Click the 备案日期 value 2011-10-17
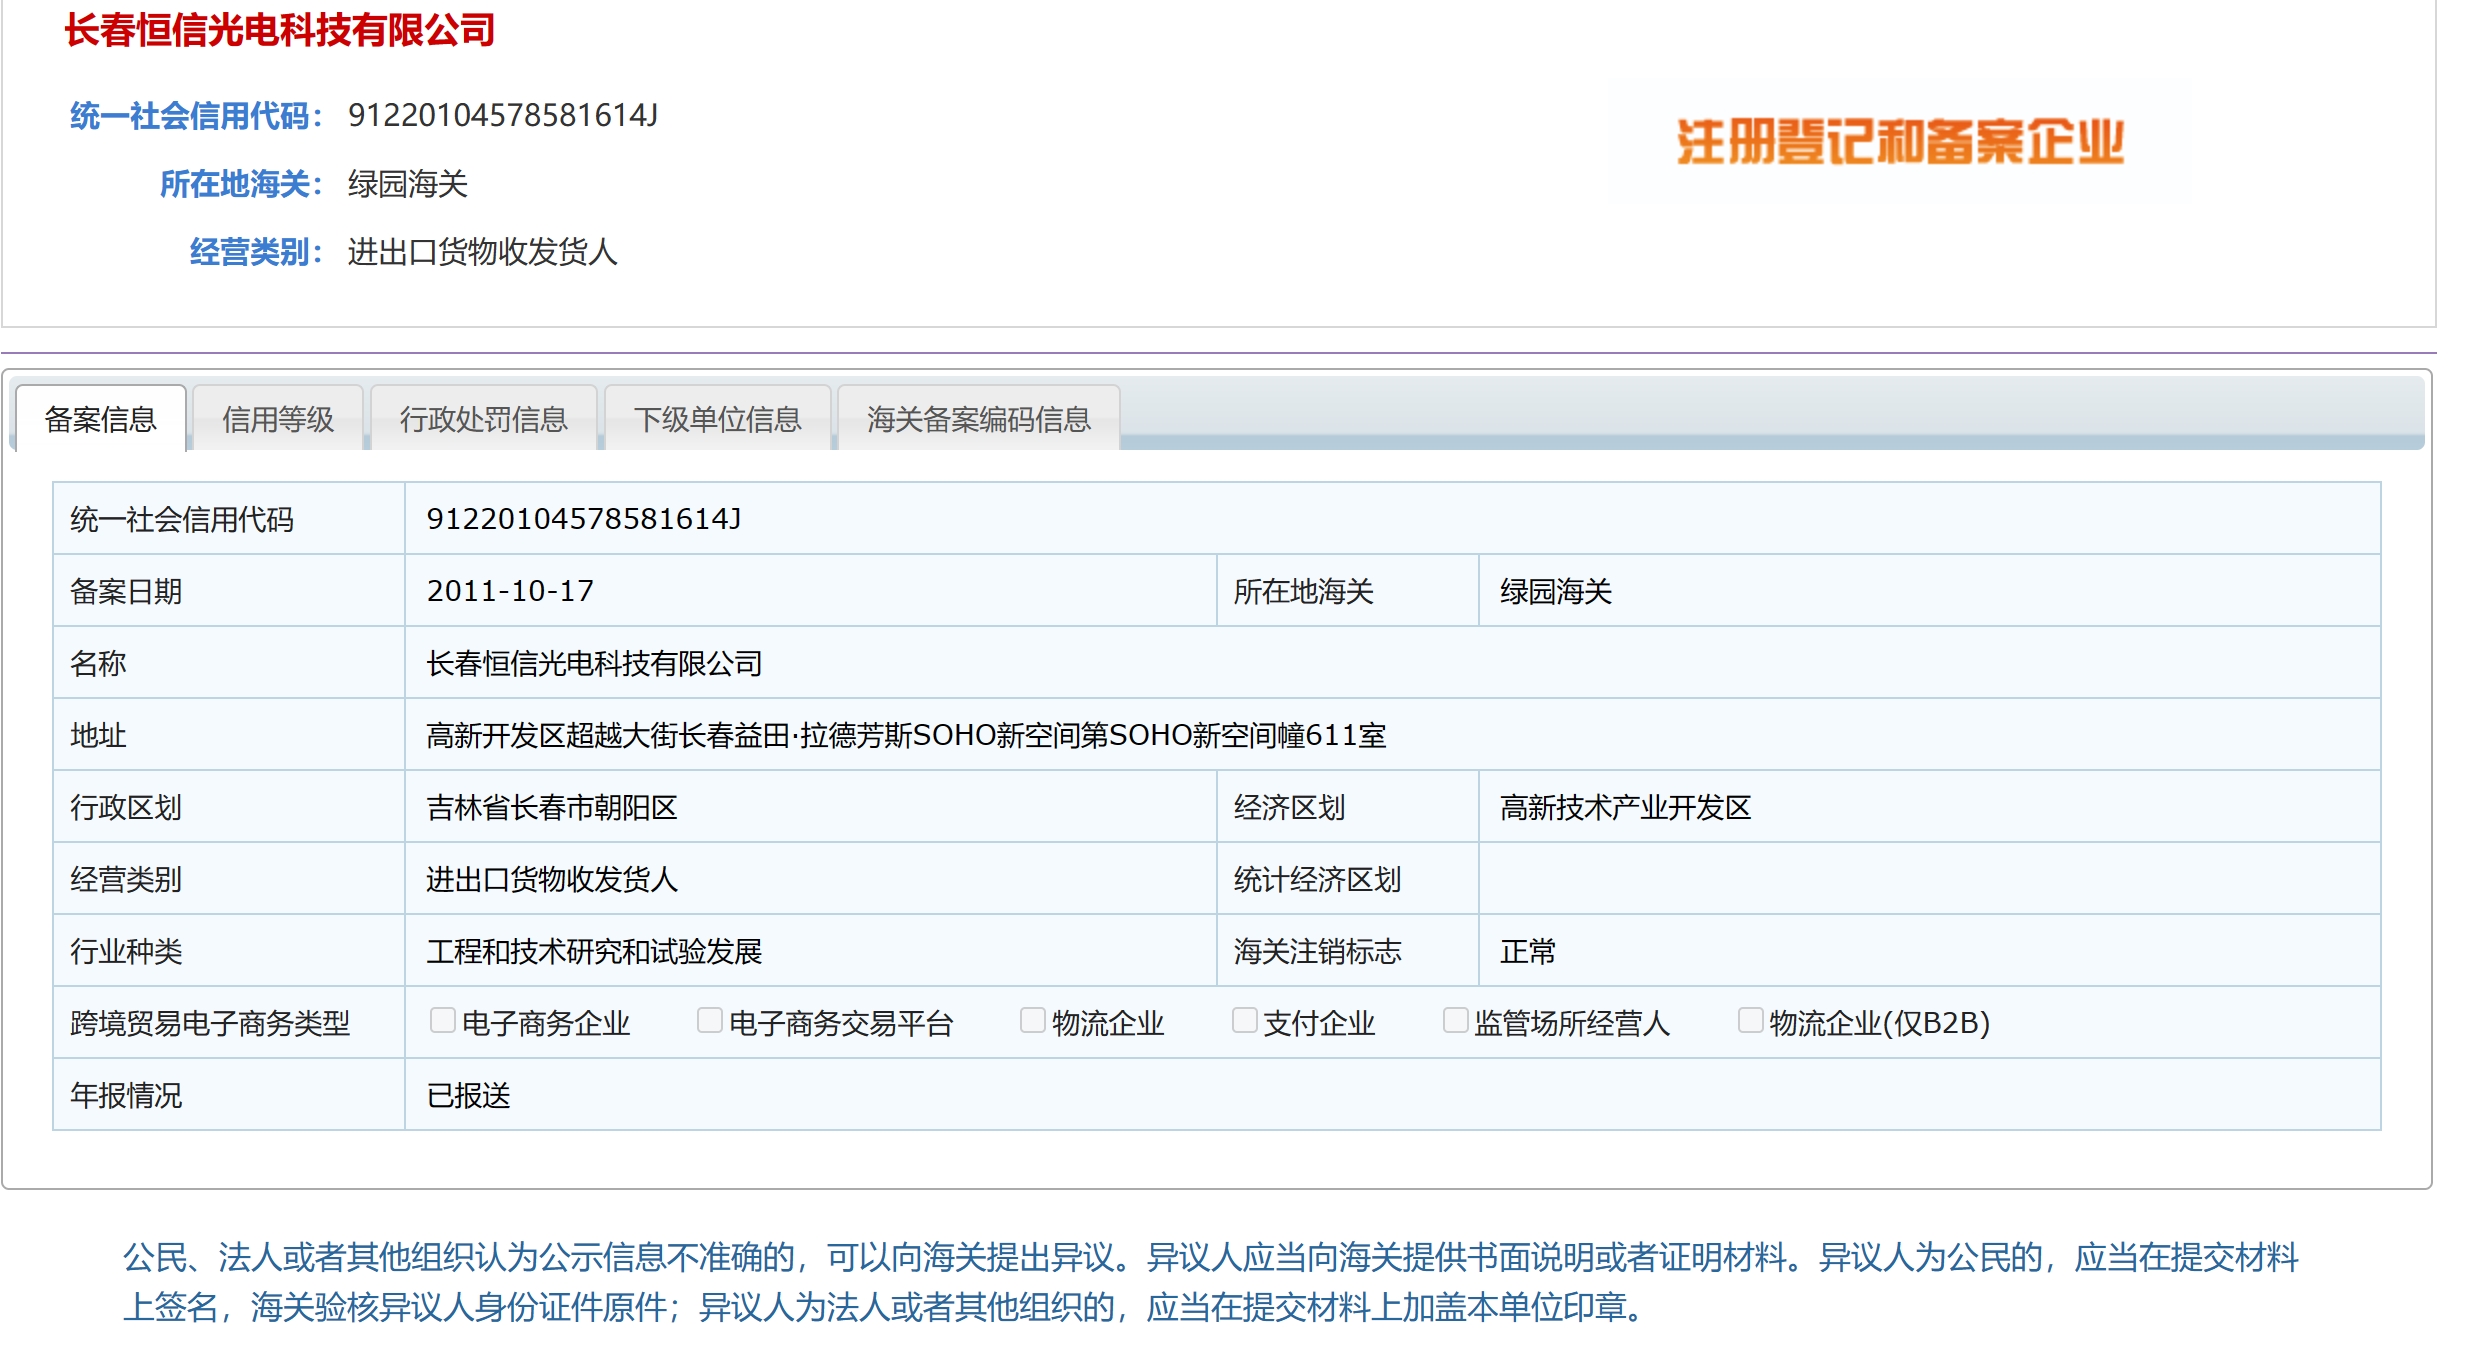 [510, 591]
